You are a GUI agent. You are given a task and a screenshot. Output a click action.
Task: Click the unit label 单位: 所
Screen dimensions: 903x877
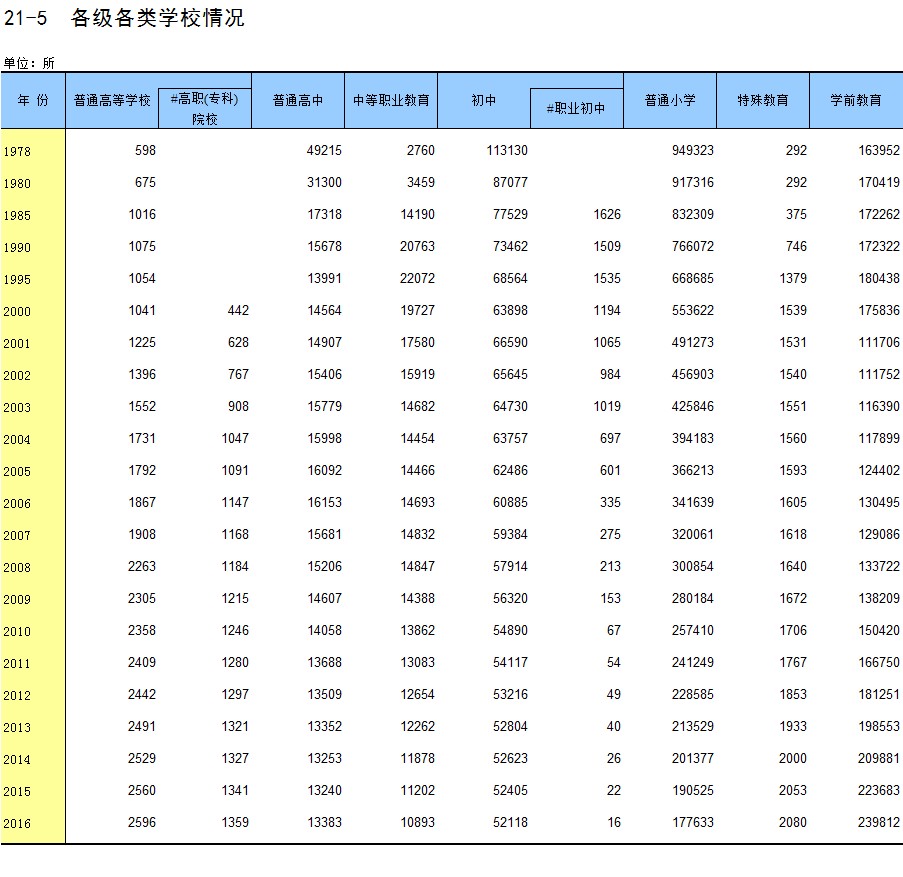click(x=29, y=63)
